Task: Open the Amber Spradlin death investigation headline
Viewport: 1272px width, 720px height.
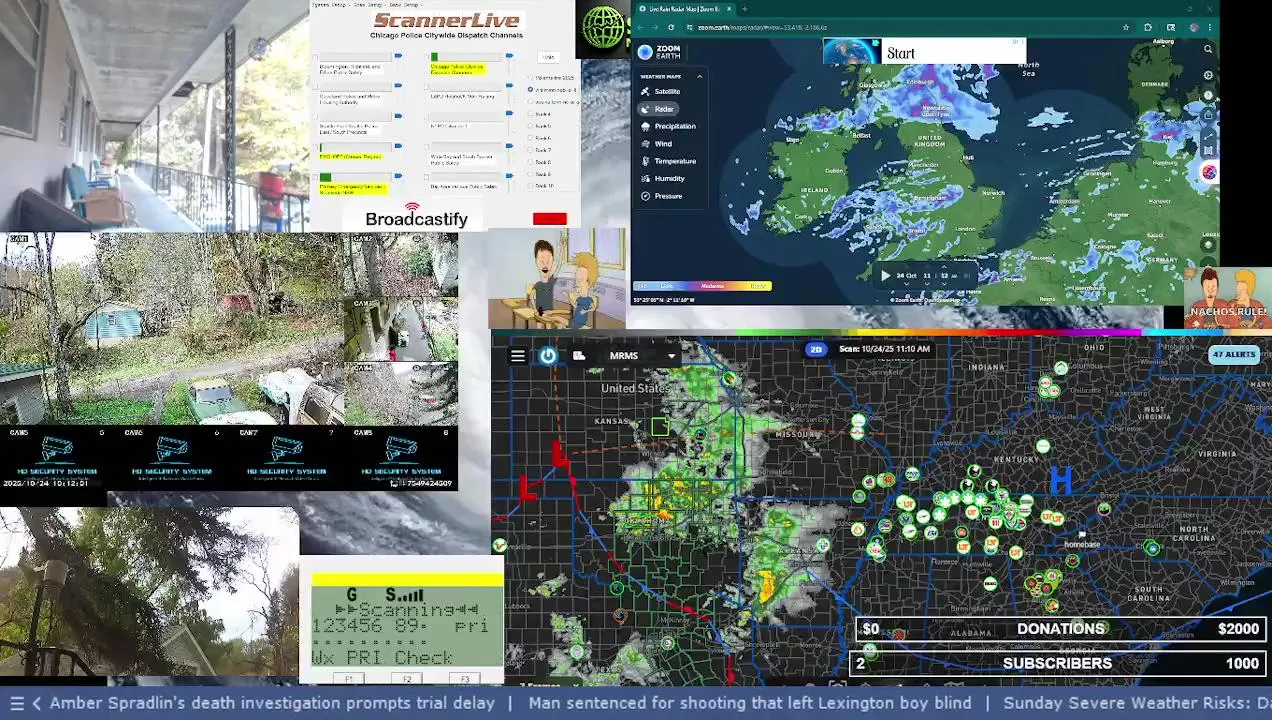Action: coord(272,703)
